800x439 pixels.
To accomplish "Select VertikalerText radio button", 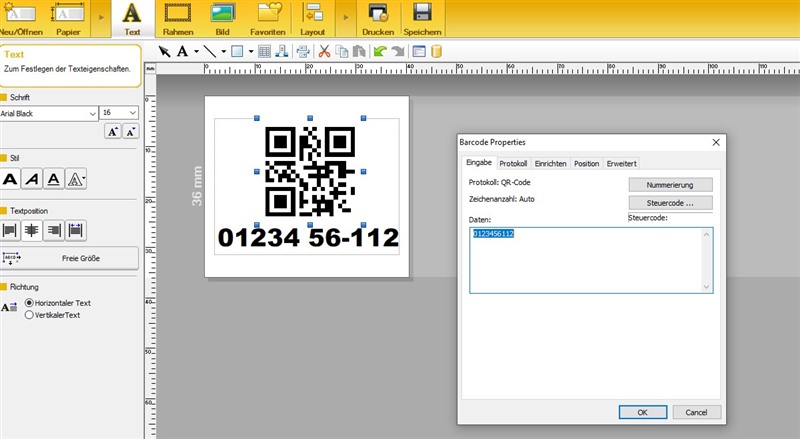I will 29,314.
